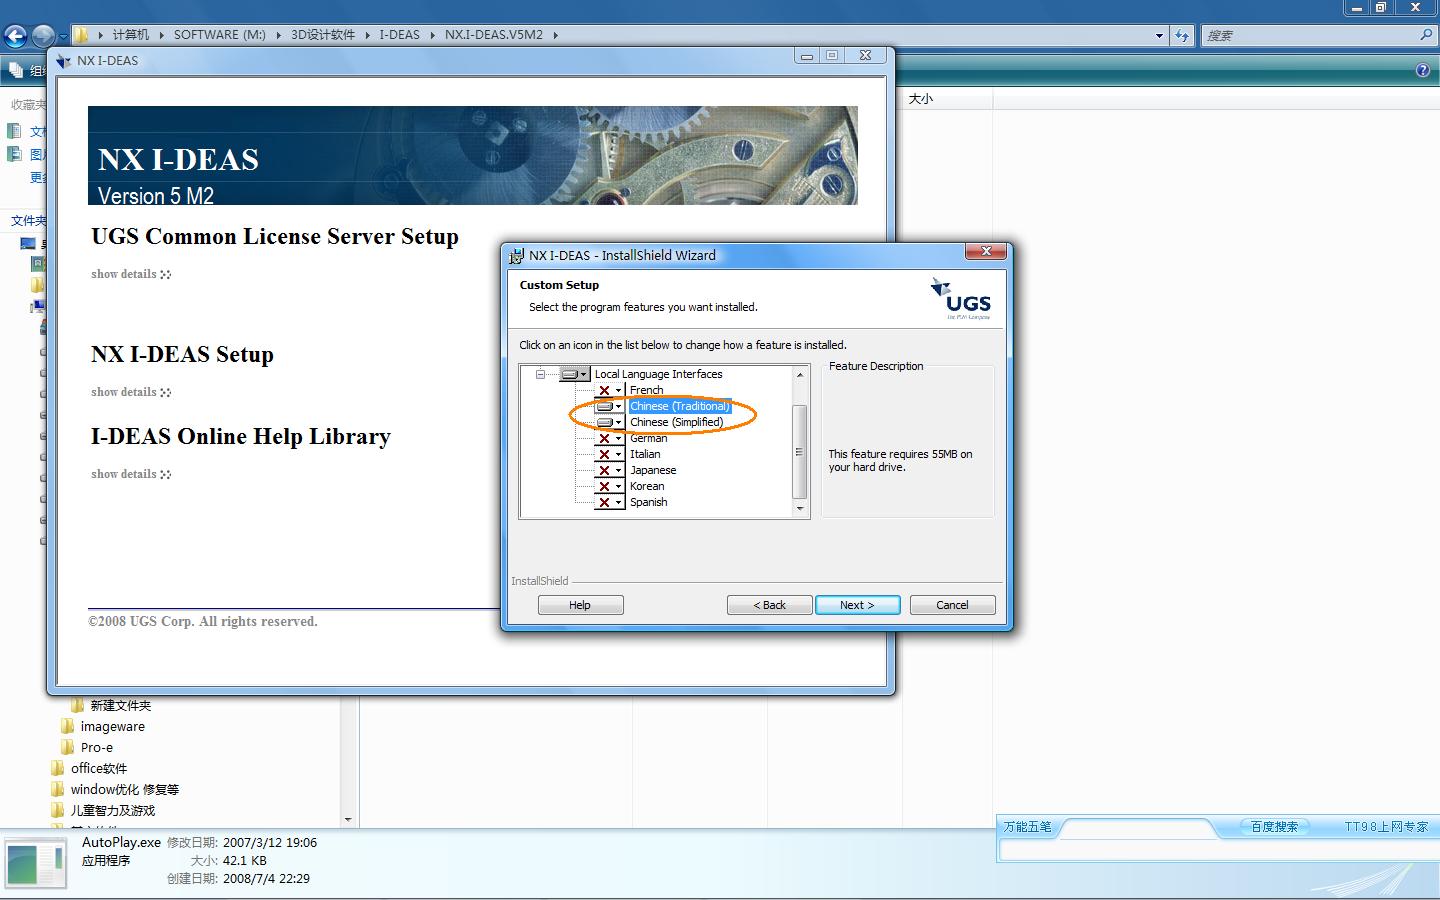
Task: Open the German feature install dropdown icon
Action: (609, 438)
